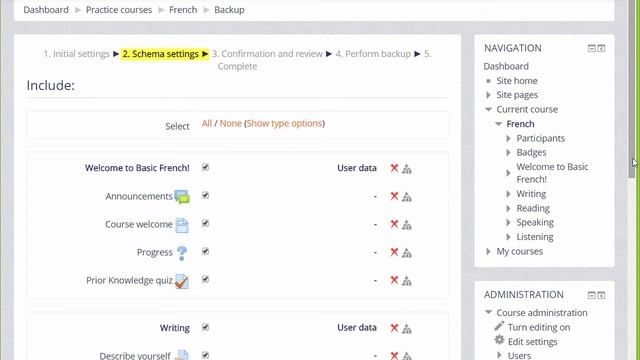Click the None selection link

click(231, 123)
